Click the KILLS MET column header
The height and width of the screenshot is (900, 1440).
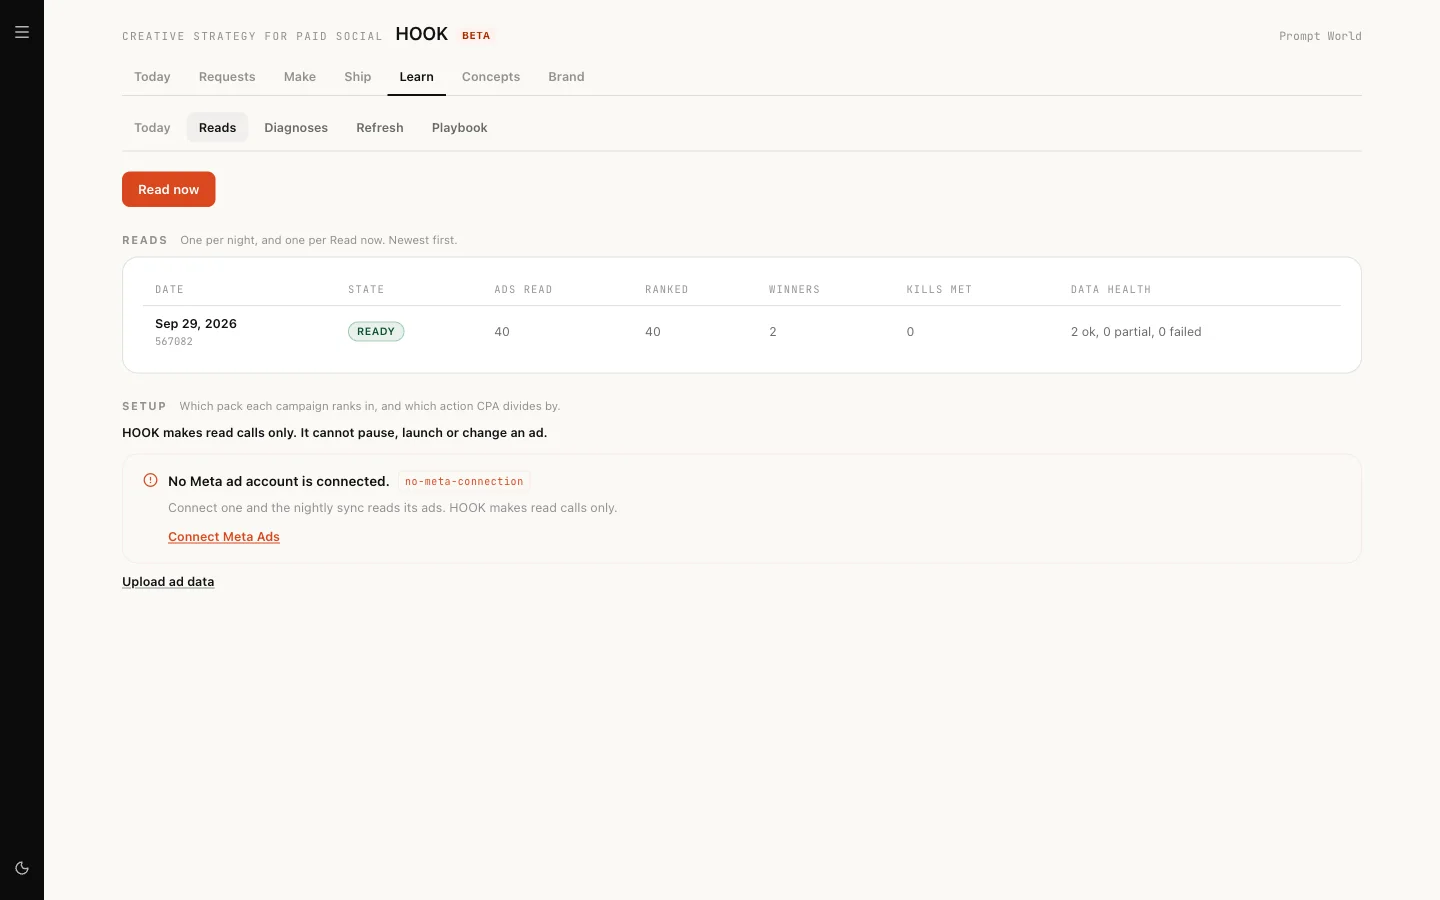939,290
